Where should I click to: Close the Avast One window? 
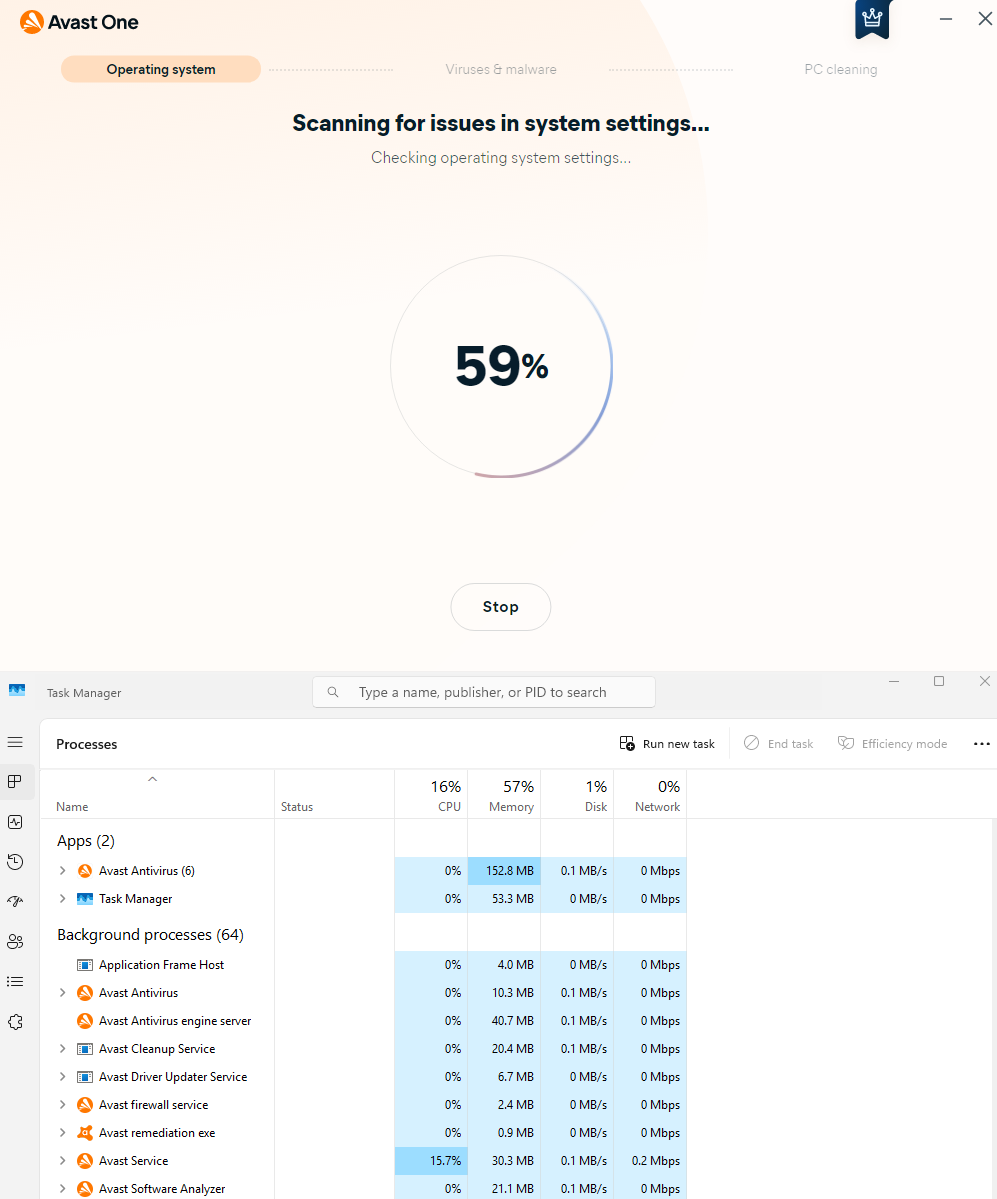pyautogui.click(x=985, y=19)
